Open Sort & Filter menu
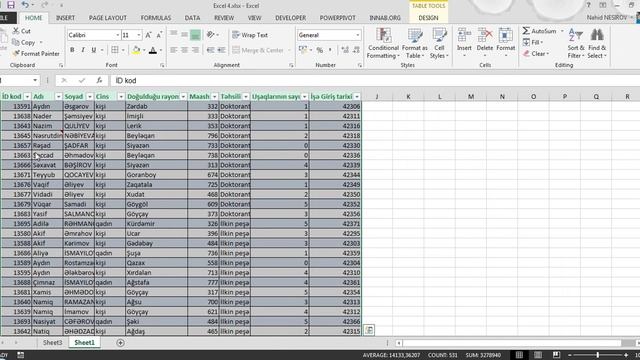Viewport: 640px width, 360px height. point(576,43)
